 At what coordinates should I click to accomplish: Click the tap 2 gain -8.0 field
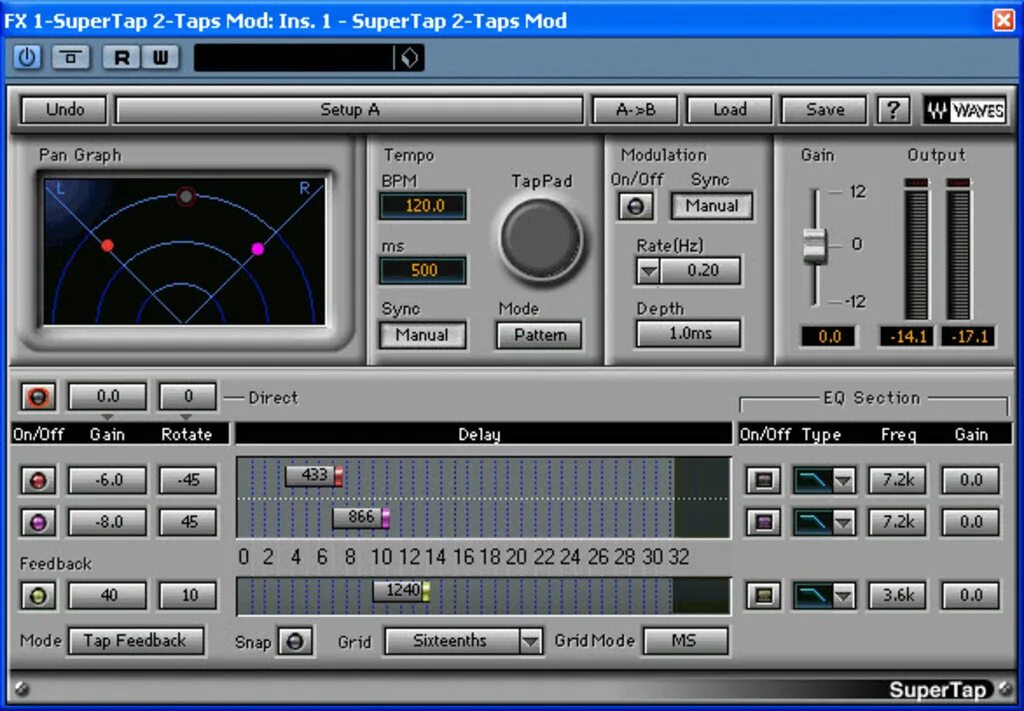tap(108, 522)
